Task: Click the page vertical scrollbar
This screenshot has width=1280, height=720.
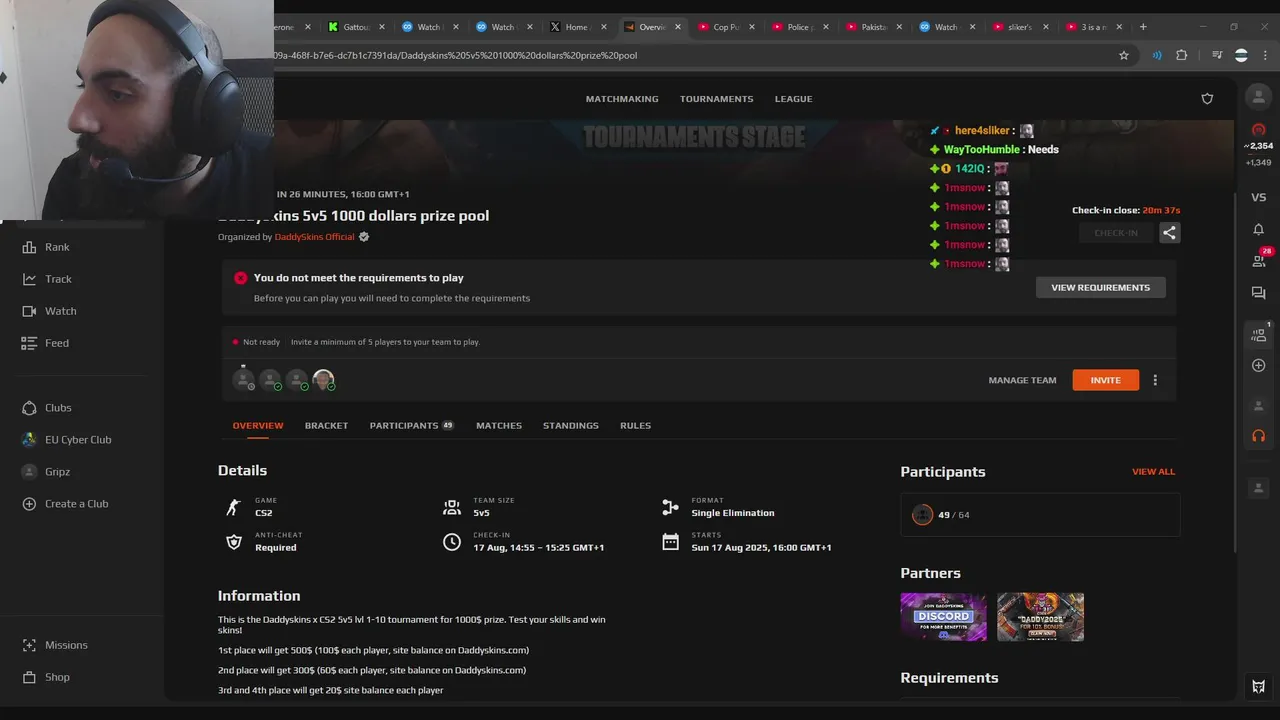Action: pyautogui.click(x=1236, y=370)
